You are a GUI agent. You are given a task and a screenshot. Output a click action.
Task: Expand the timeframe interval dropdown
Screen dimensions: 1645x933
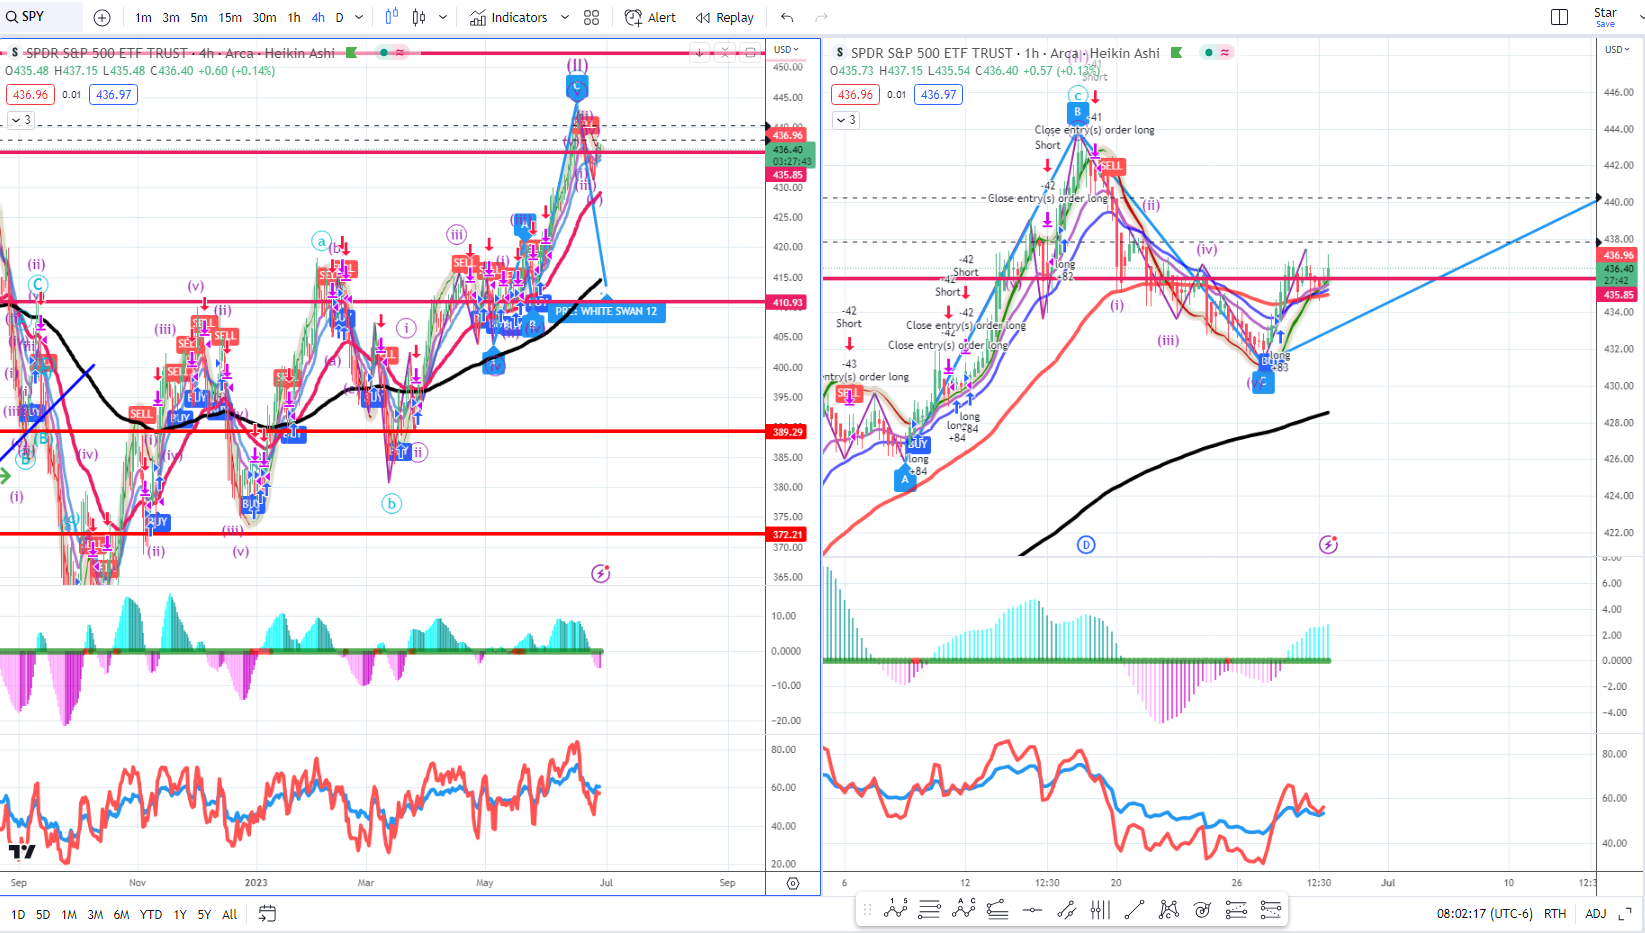(x=359, y=18)
